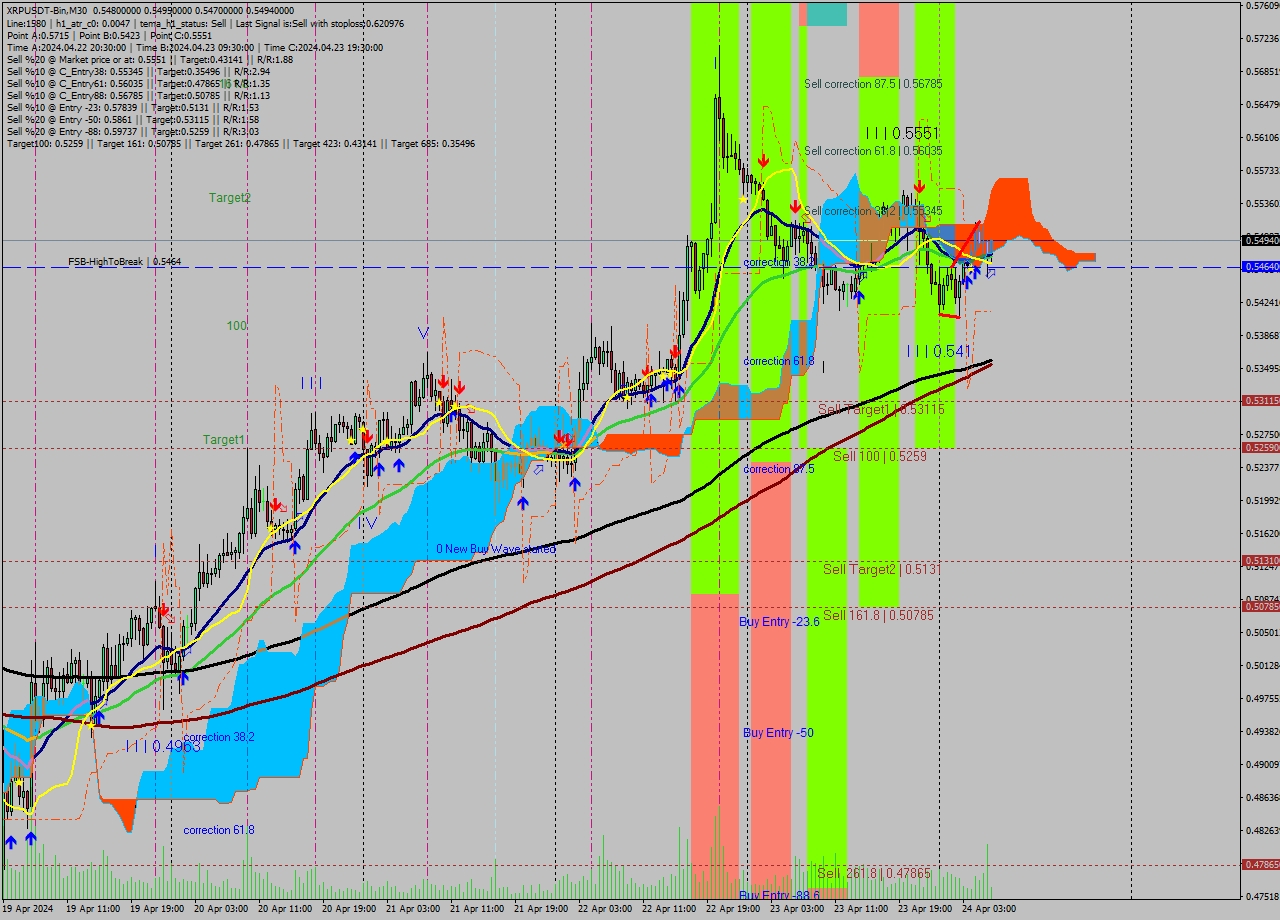Select the 'Target100: 0.5259' targets summary line
Viewport: 1280px width, 920px height.
[x=241, y=143]
